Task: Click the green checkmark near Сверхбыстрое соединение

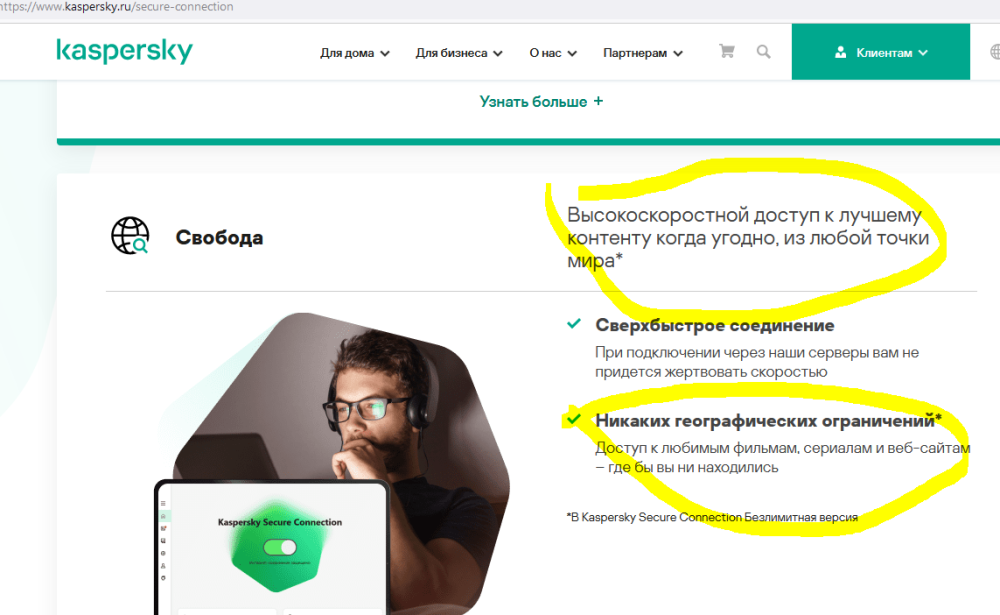Action: [574, 323]
